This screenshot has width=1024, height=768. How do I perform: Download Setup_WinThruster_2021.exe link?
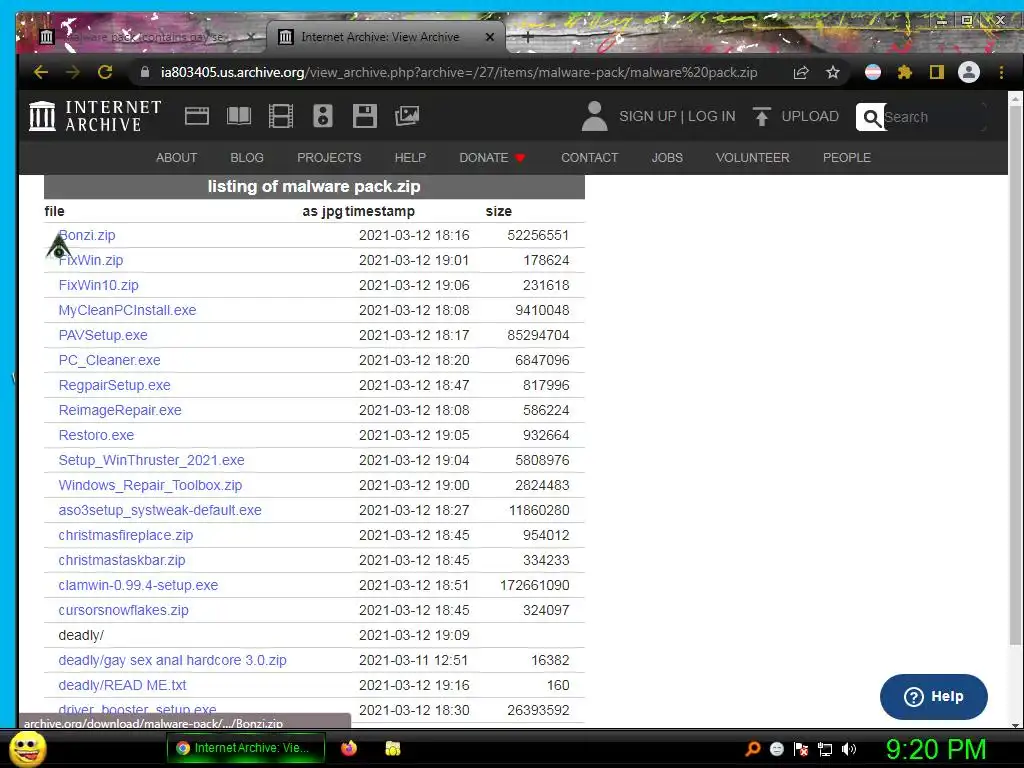coord(152,460)
